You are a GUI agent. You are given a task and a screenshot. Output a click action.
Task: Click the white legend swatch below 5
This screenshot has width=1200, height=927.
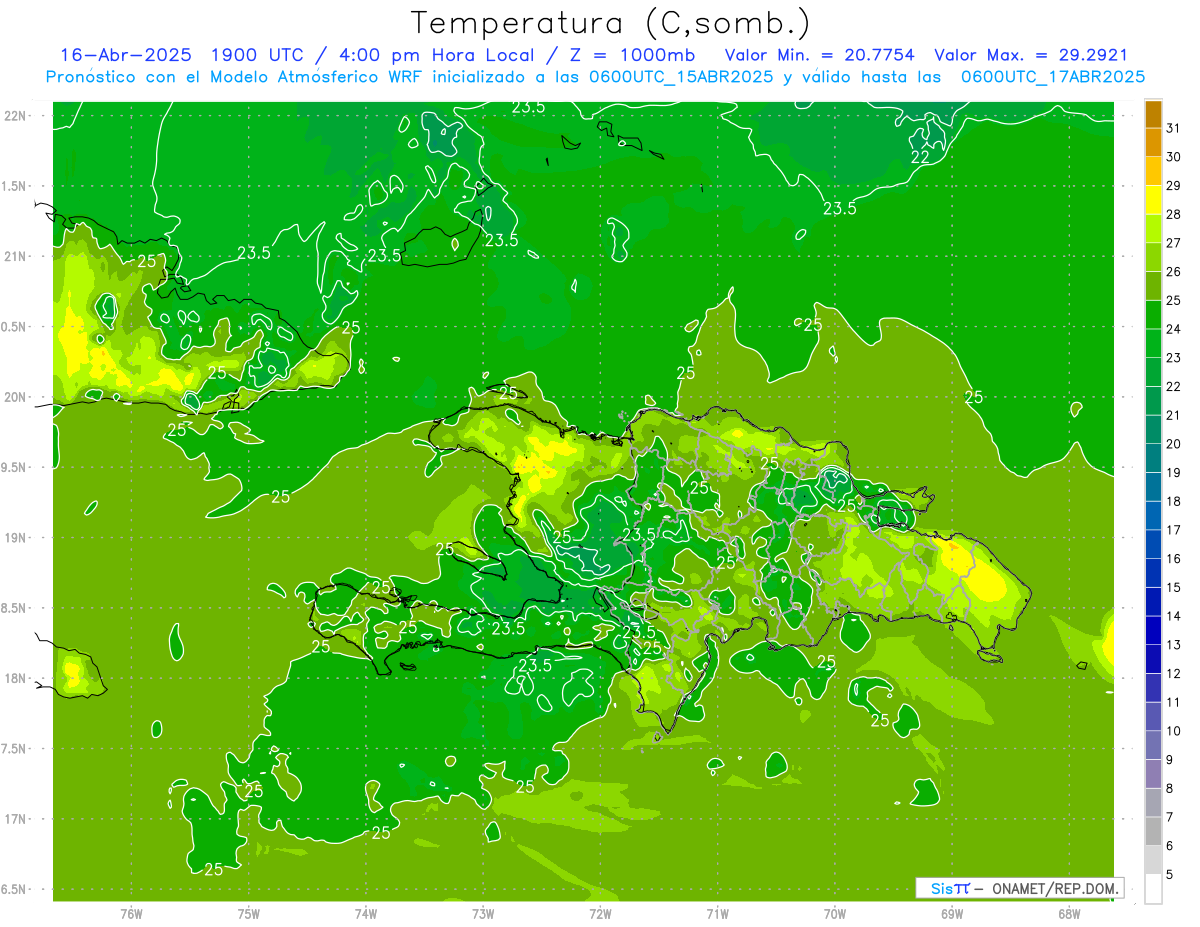tap(1153, 889)
